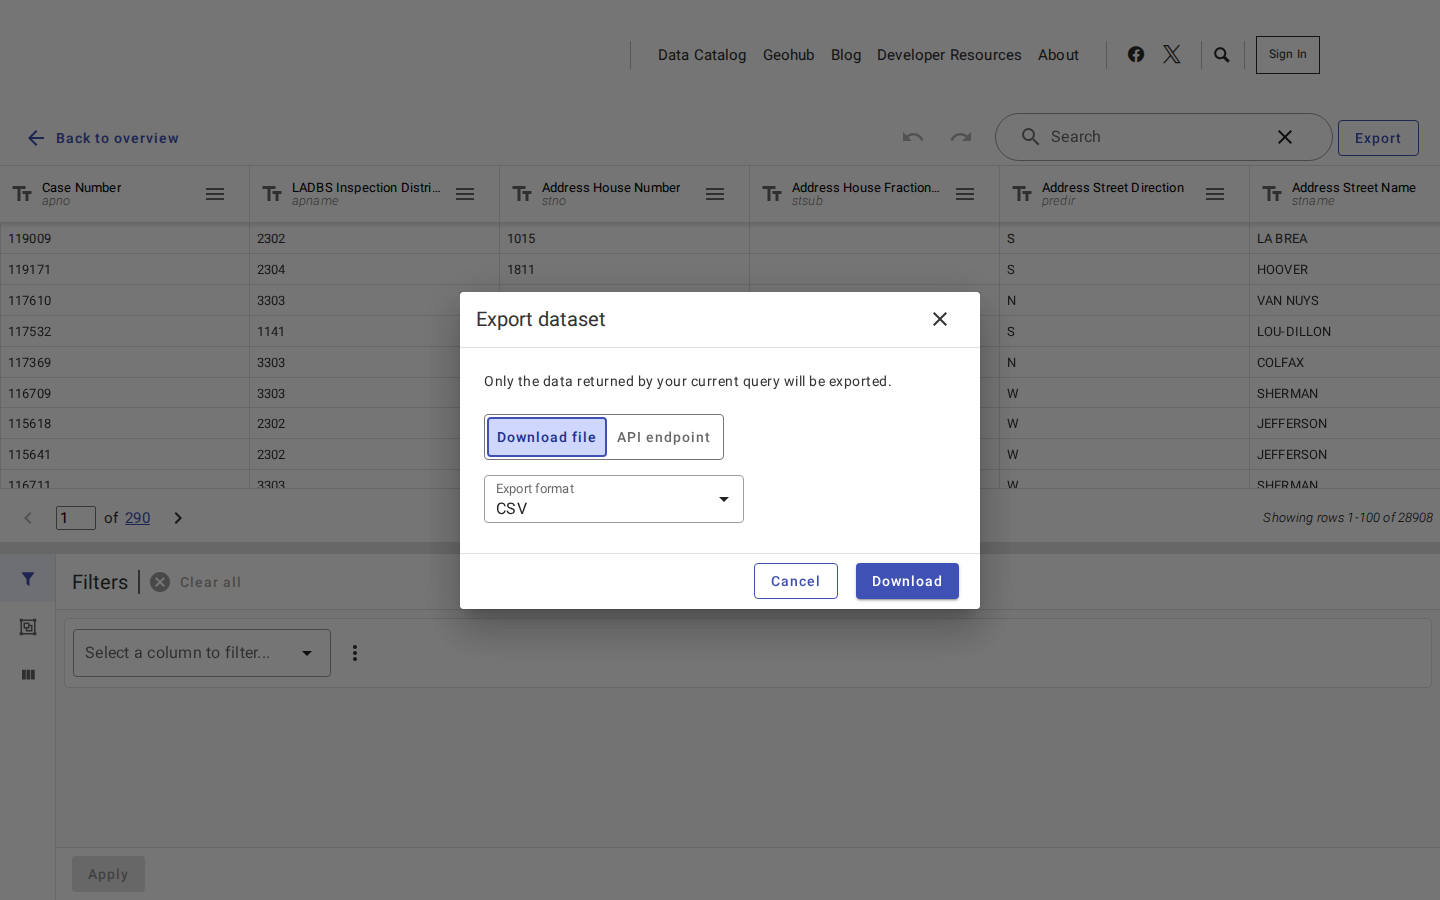1440x900 pixels.
Task: Open LADBS Inspection District column menu
Action: click(465, 194)
